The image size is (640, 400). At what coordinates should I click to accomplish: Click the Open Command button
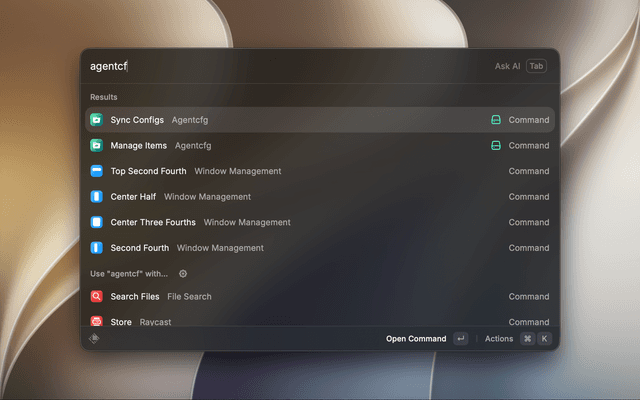click(x=416, y=338)
